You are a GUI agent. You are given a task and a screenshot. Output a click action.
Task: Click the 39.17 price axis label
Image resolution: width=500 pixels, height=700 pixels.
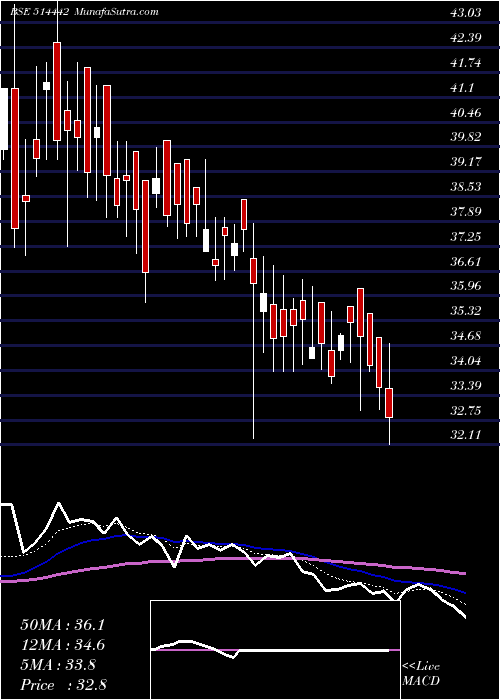tap(466, 162)
